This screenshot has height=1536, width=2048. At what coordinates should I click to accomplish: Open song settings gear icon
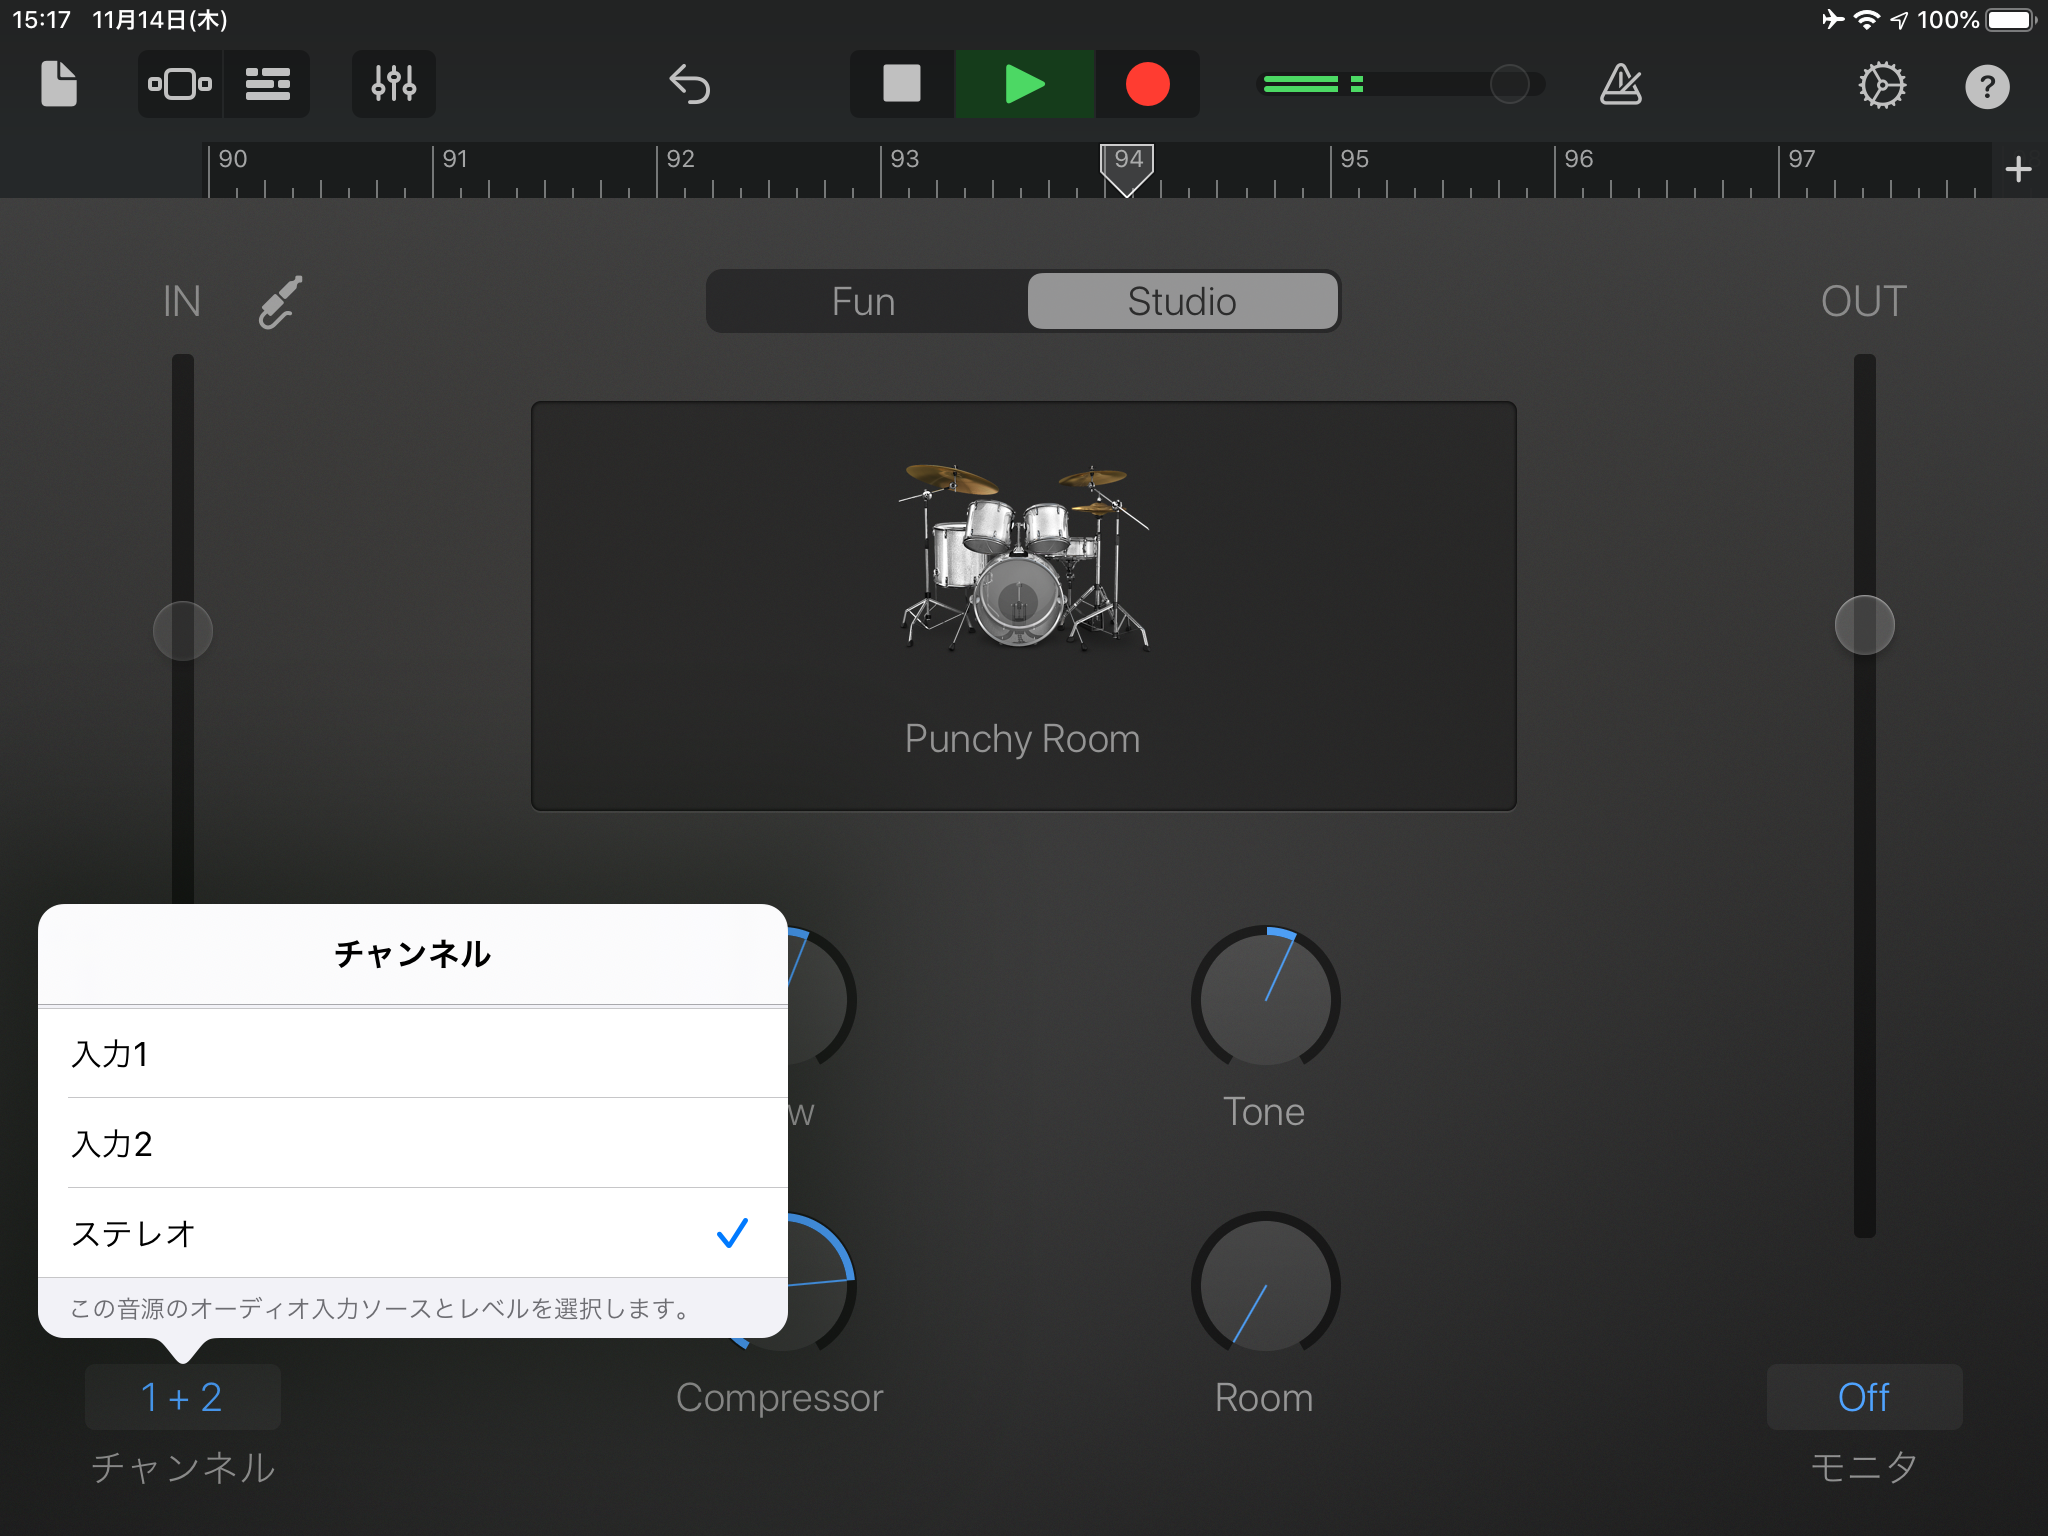1881,86
